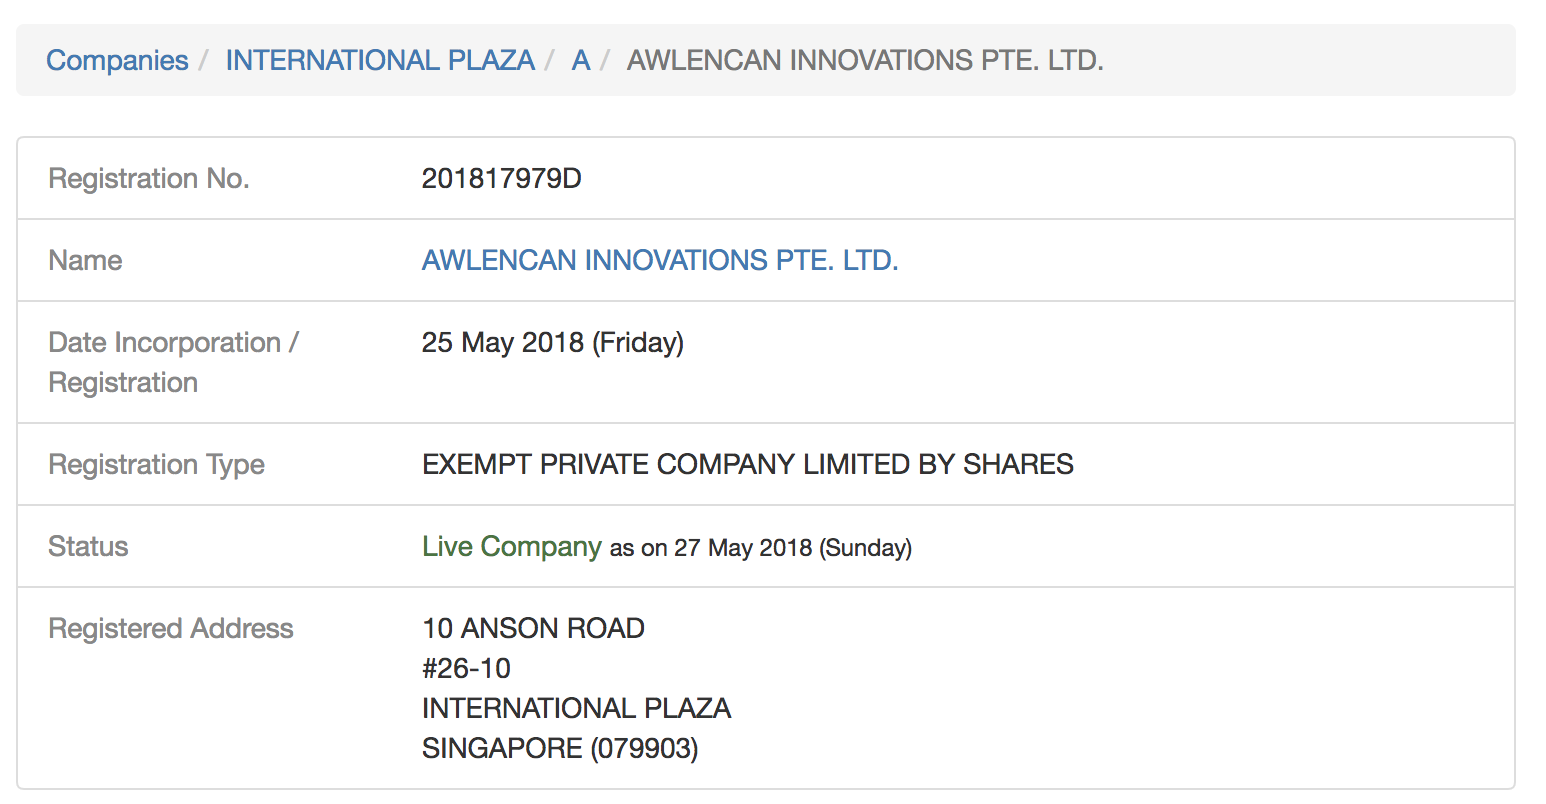1546x804 pixels.
Task: Click the Registration Type label
Action: click(157, 464)
